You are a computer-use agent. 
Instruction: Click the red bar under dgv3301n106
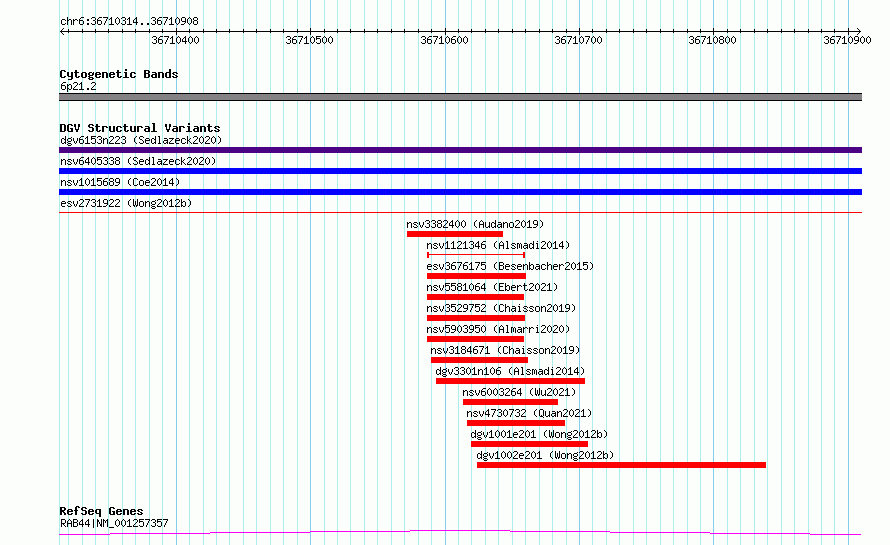point(510,381)
